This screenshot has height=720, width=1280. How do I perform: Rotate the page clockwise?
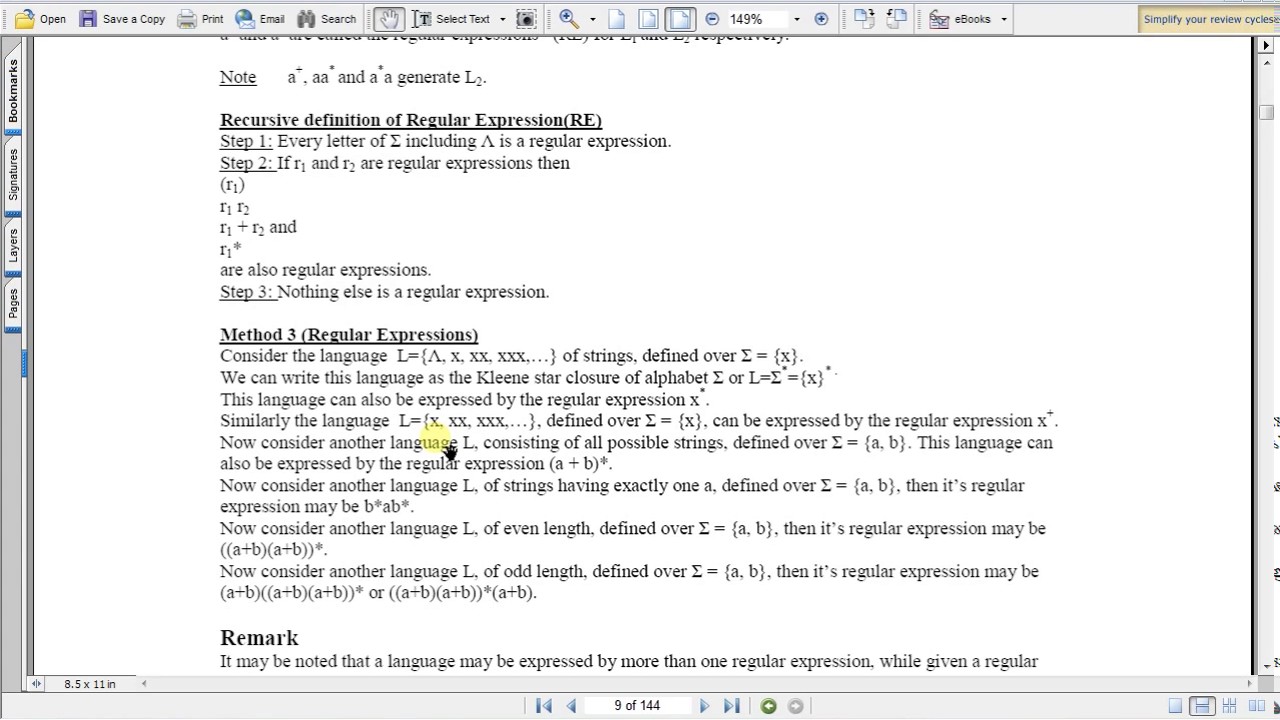click(864, 19)
